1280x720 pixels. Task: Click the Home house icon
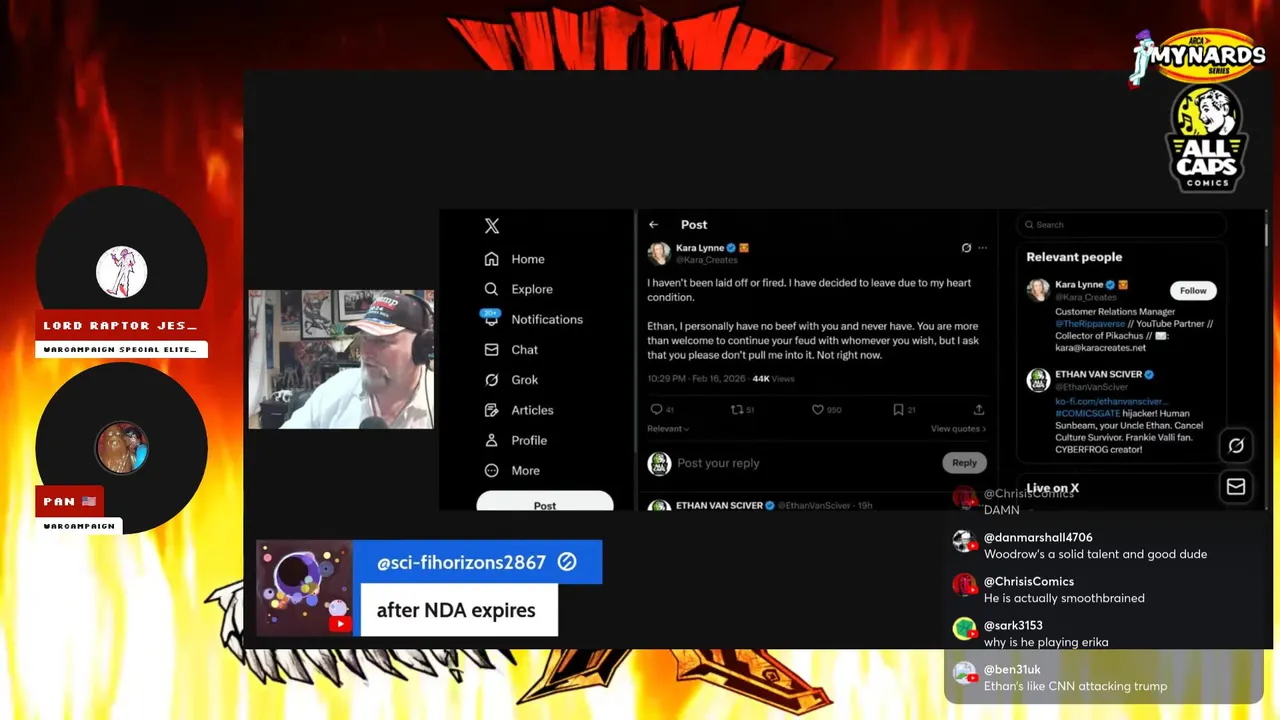(x=491, y=259)
